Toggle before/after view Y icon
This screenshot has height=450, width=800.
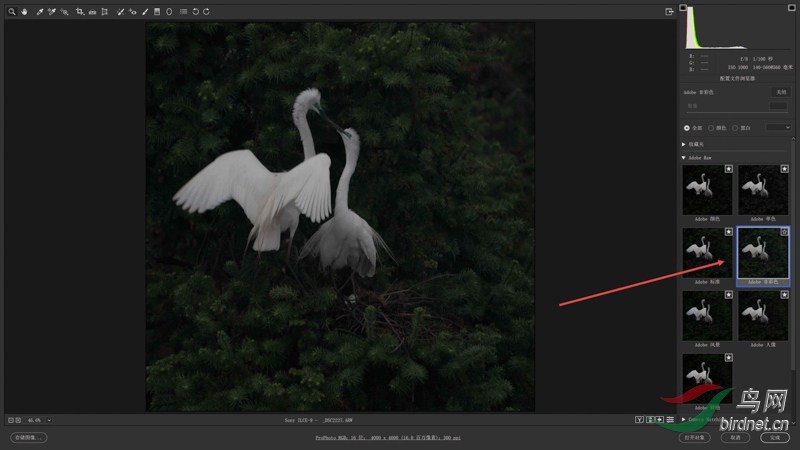tap(639, 419)
